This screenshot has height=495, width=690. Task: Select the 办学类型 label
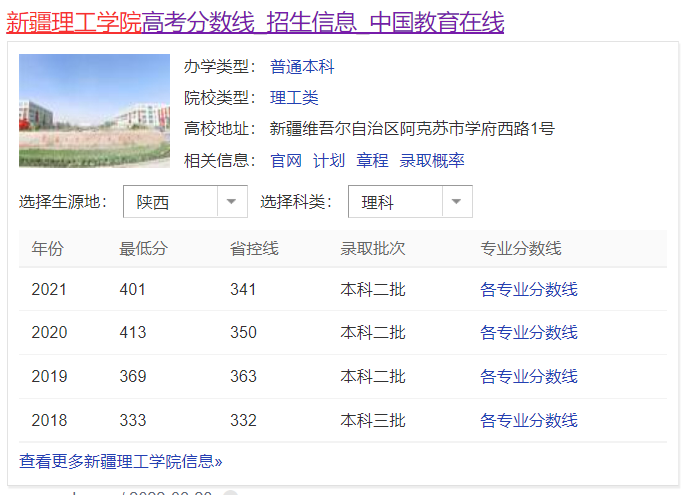coord(220,67)
